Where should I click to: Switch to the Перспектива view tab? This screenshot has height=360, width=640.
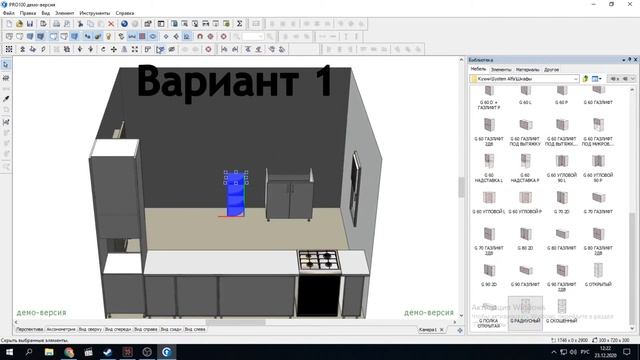29,329
